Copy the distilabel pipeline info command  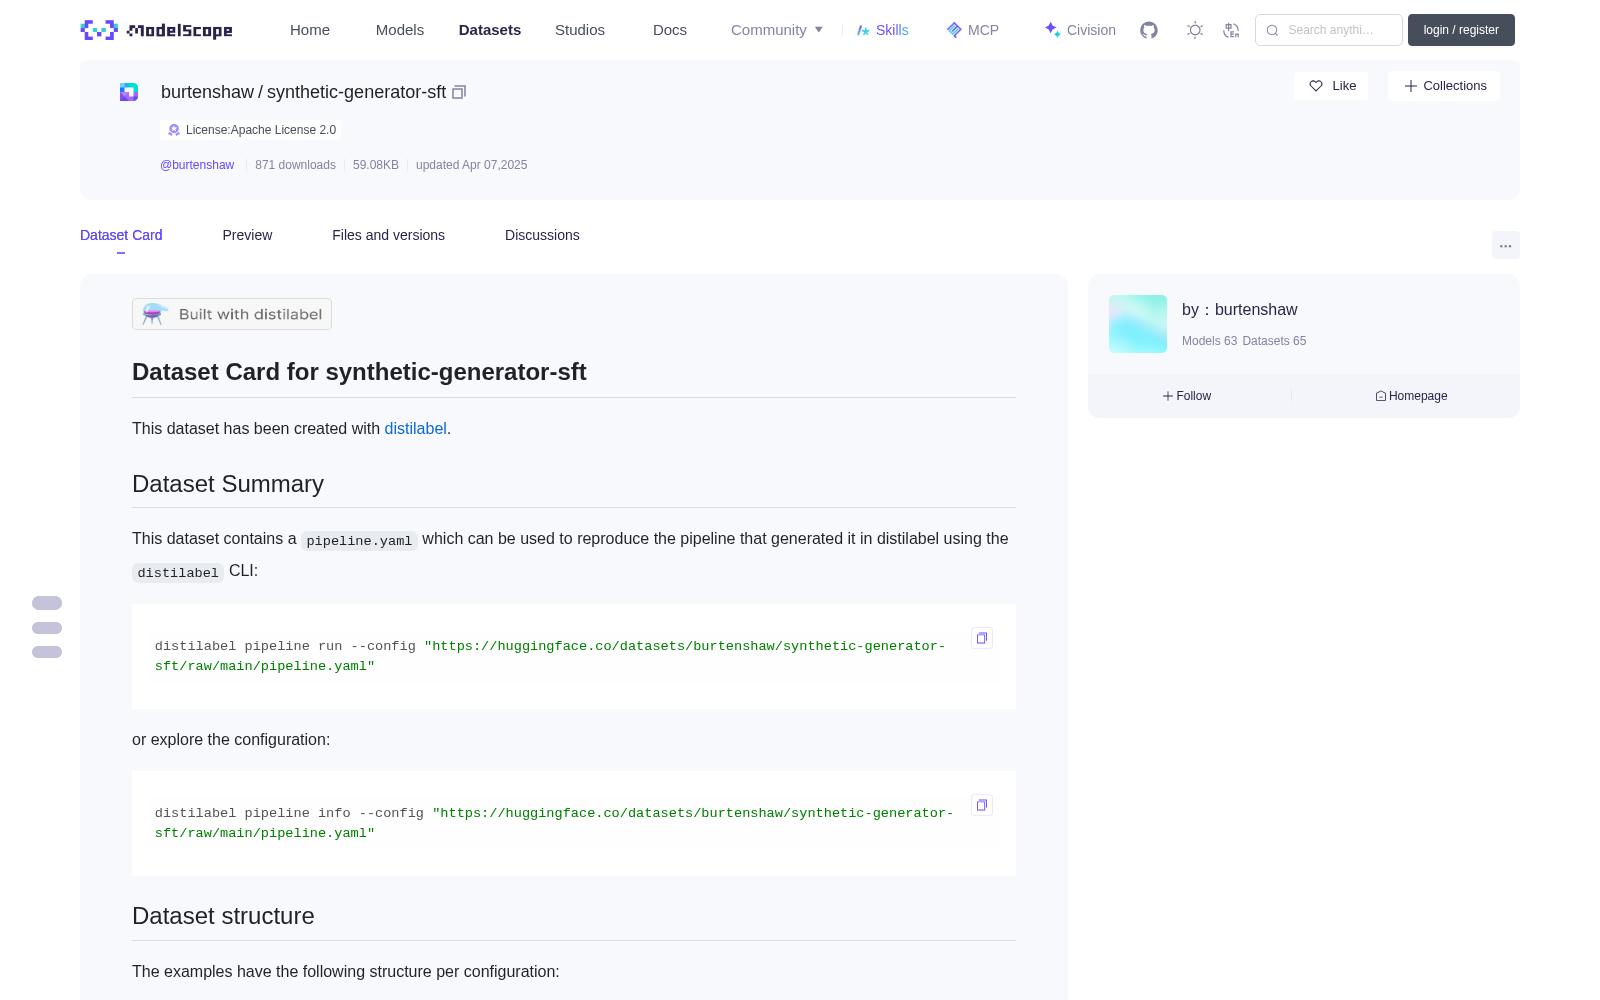[982, 805]
